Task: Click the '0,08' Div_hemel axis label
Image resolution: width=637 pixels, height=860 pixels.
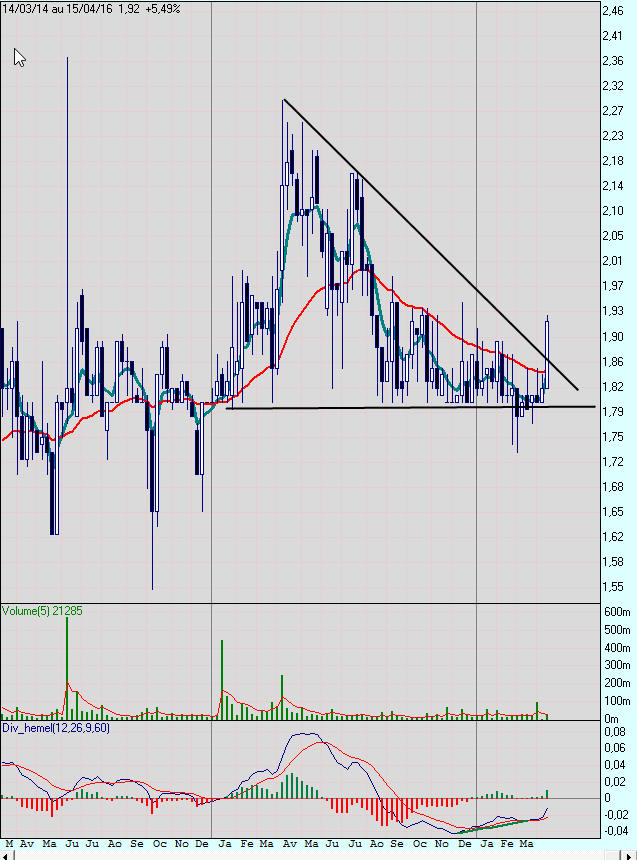Action: pyautogui.click(x=615, y=732)
